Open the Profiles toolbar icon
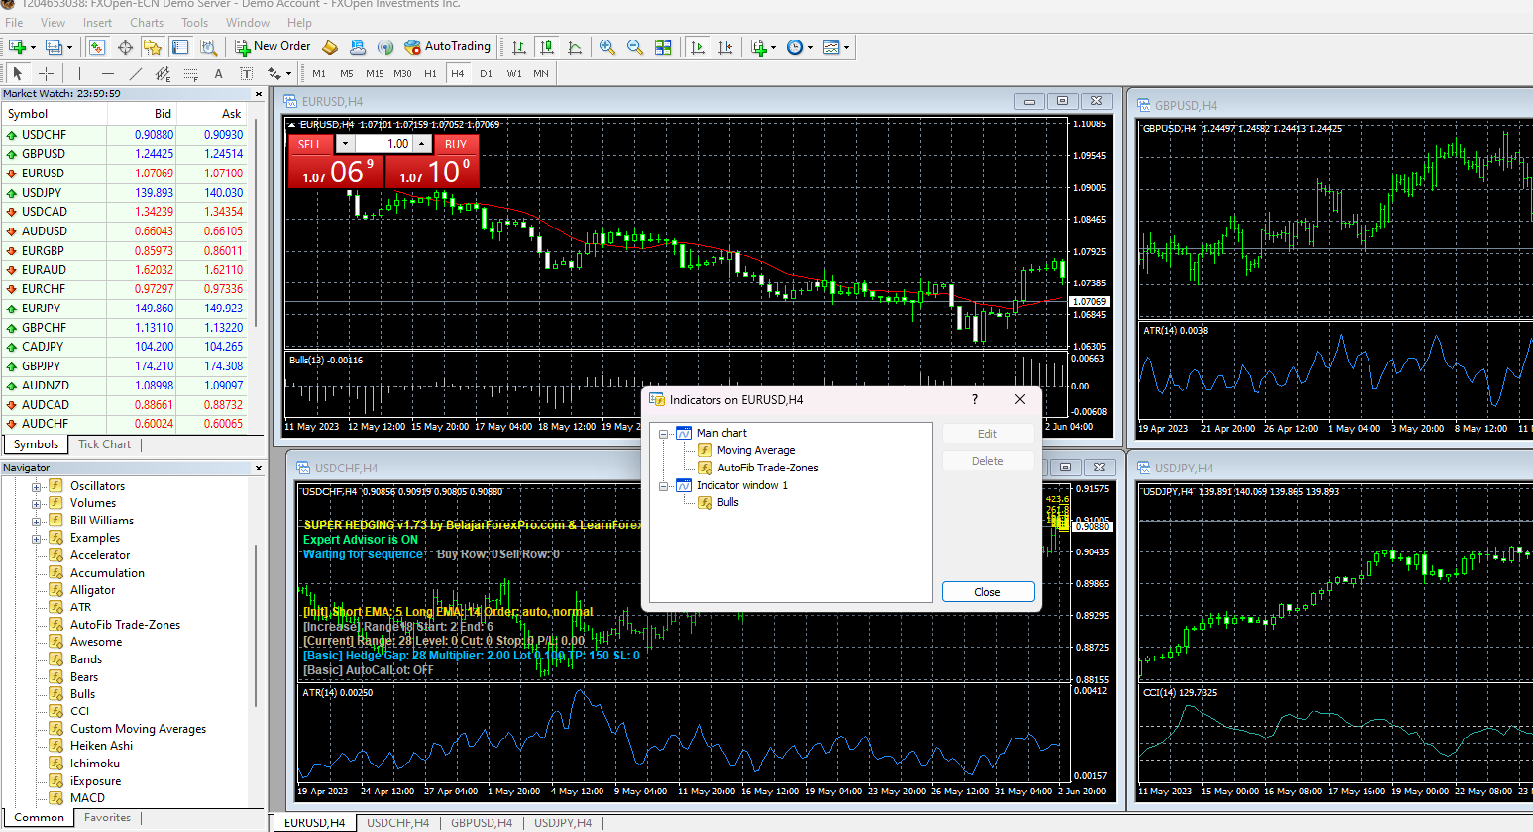 [54, 47]
